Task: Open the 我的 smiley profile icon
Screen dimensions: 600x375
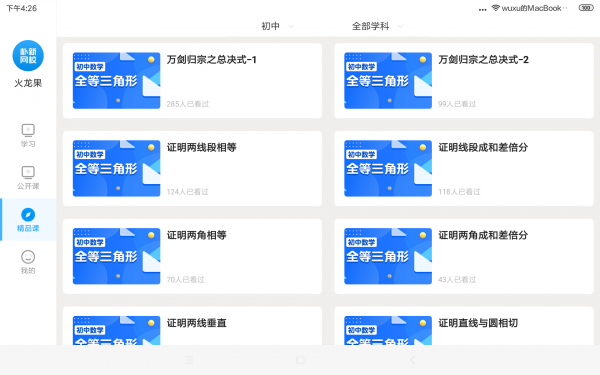Action: (28, 257)
